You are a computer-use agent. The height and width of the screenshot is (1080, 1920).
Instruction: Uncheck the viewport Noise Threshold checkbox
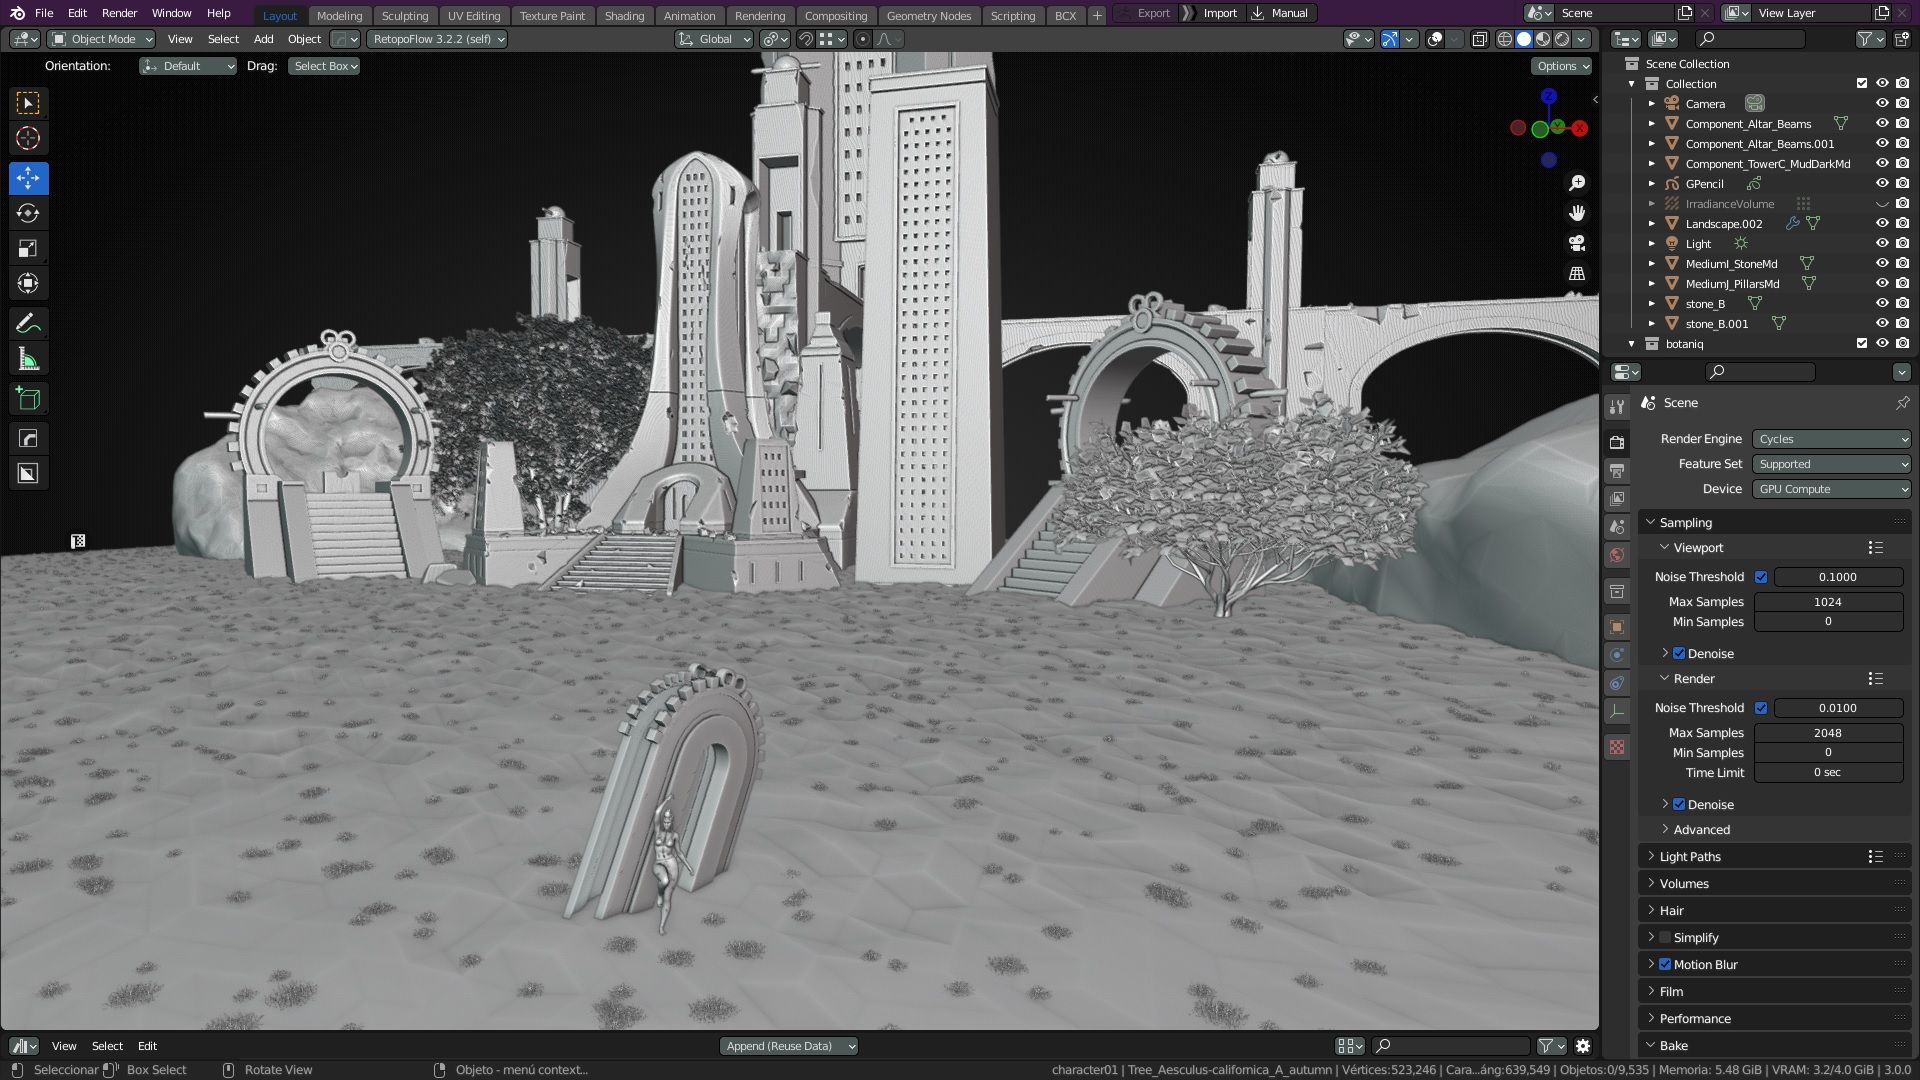[1761, 577]
